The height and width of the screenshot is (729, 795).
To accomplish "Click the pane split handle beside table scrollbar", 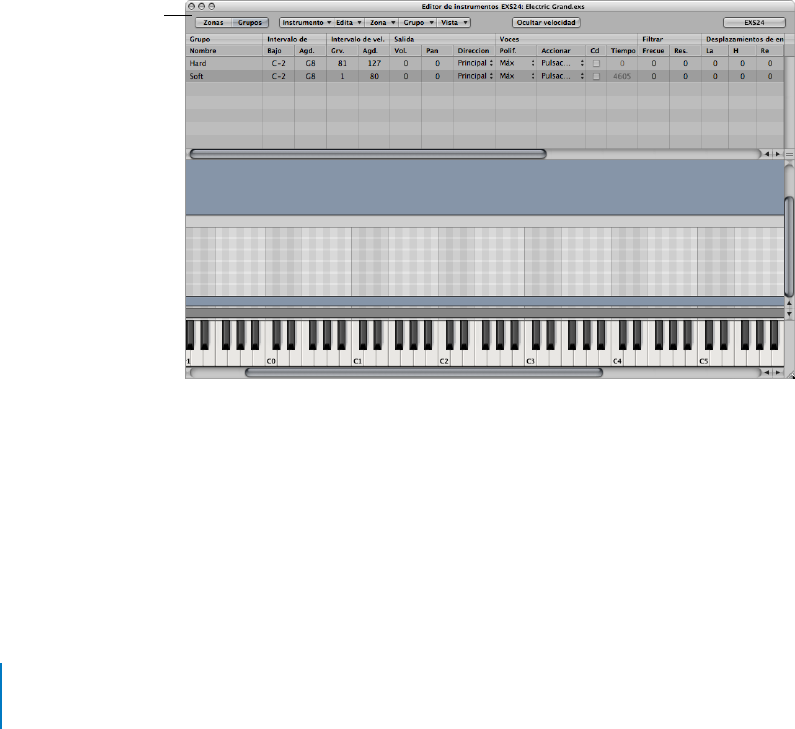I will tap(789, 154).
